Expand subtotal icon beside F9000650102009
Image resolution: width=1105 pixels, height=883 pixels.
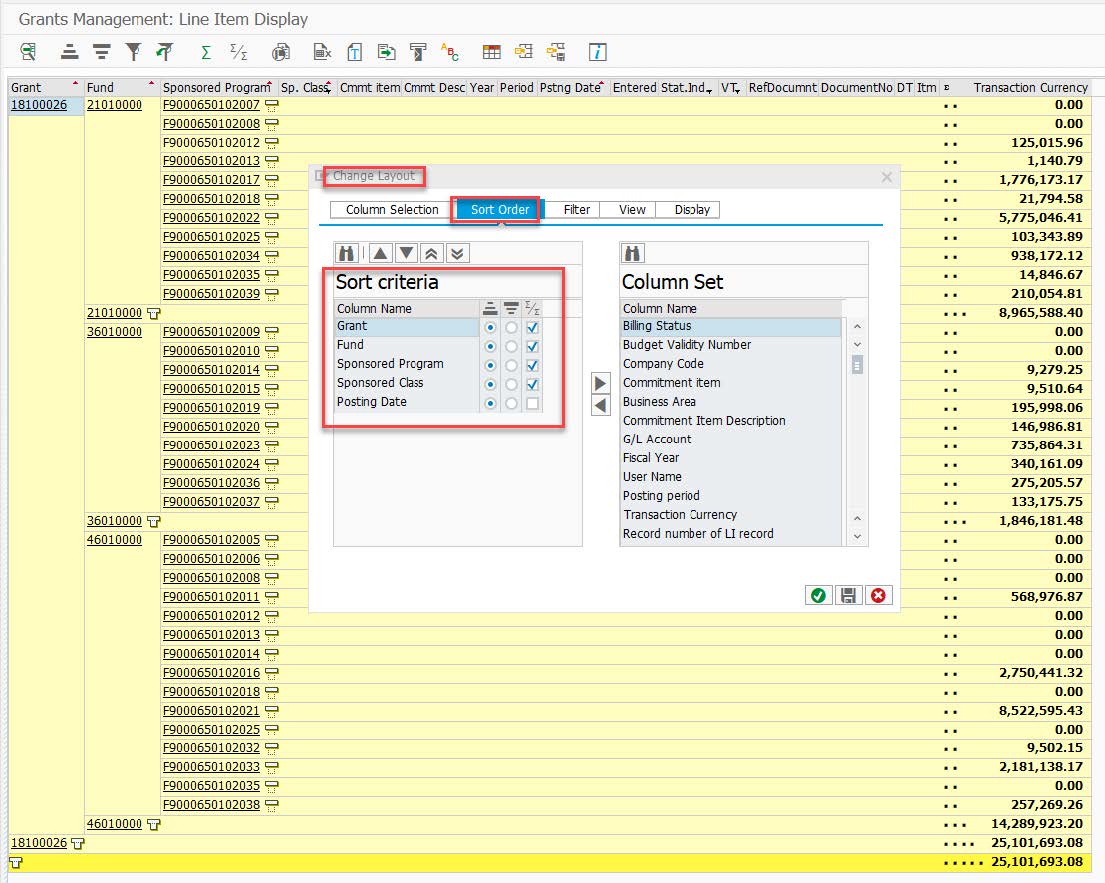(x=271, y=333)
